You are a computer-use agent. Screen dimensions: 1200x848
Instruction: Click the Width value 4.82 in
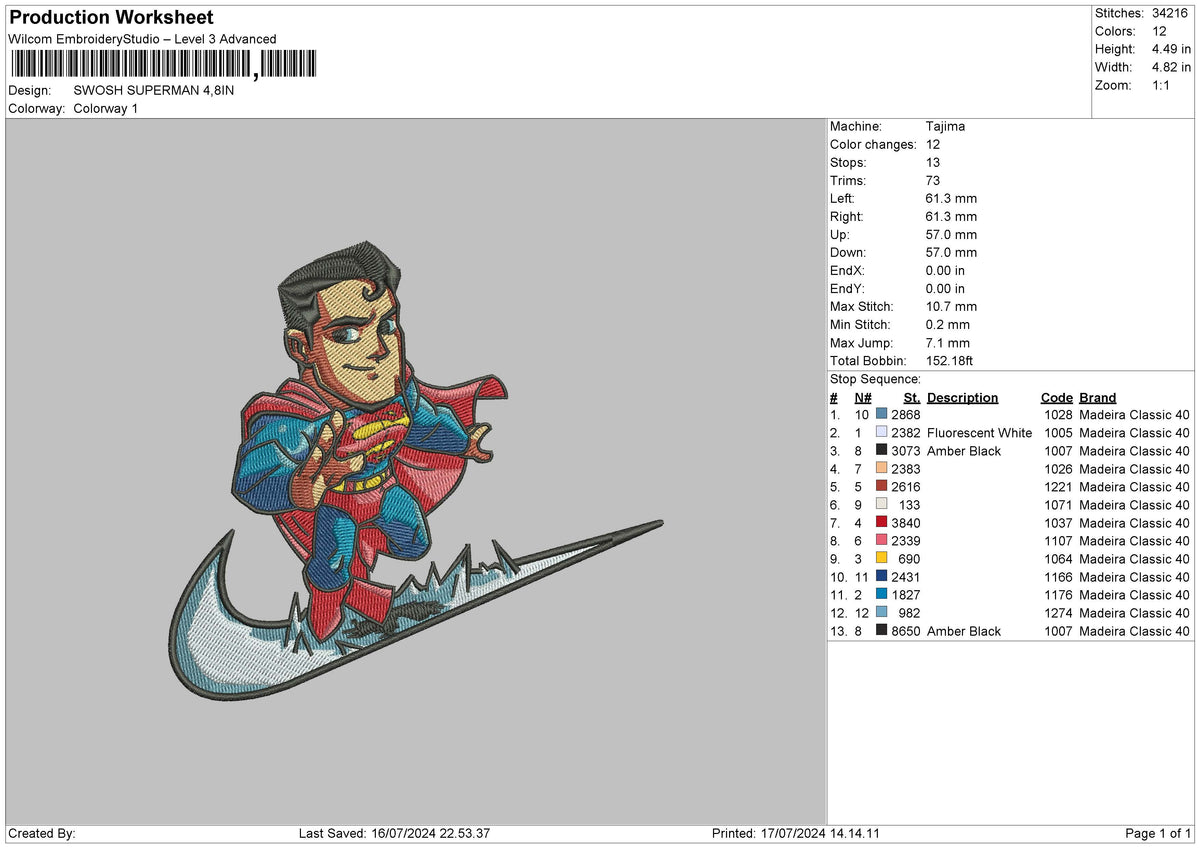pos(1169,67)
